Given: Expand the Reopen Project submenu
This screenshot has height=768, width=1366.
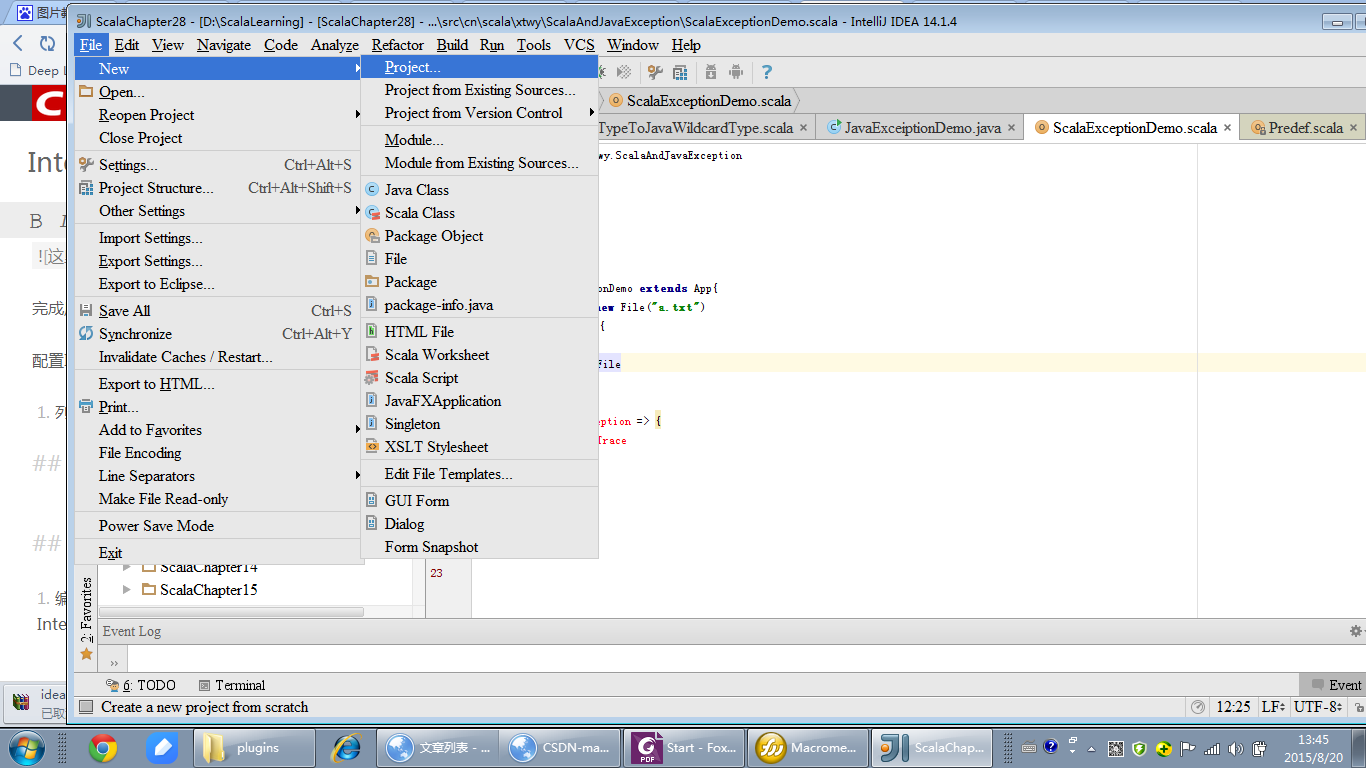Looking at the screenshot, I should pyautogui.click(x=218, y=115).
